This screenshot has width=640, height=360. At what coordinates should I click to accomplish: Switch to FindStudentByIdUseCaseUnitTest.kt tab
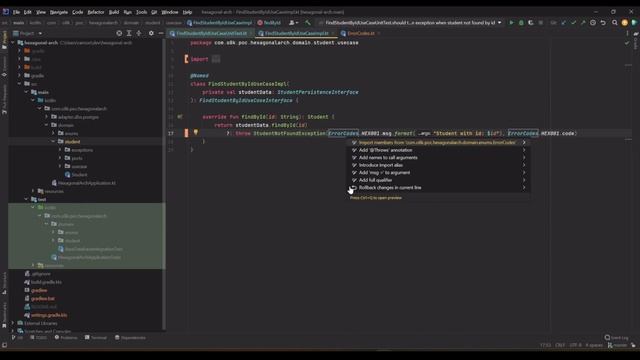tap(211, 33)
